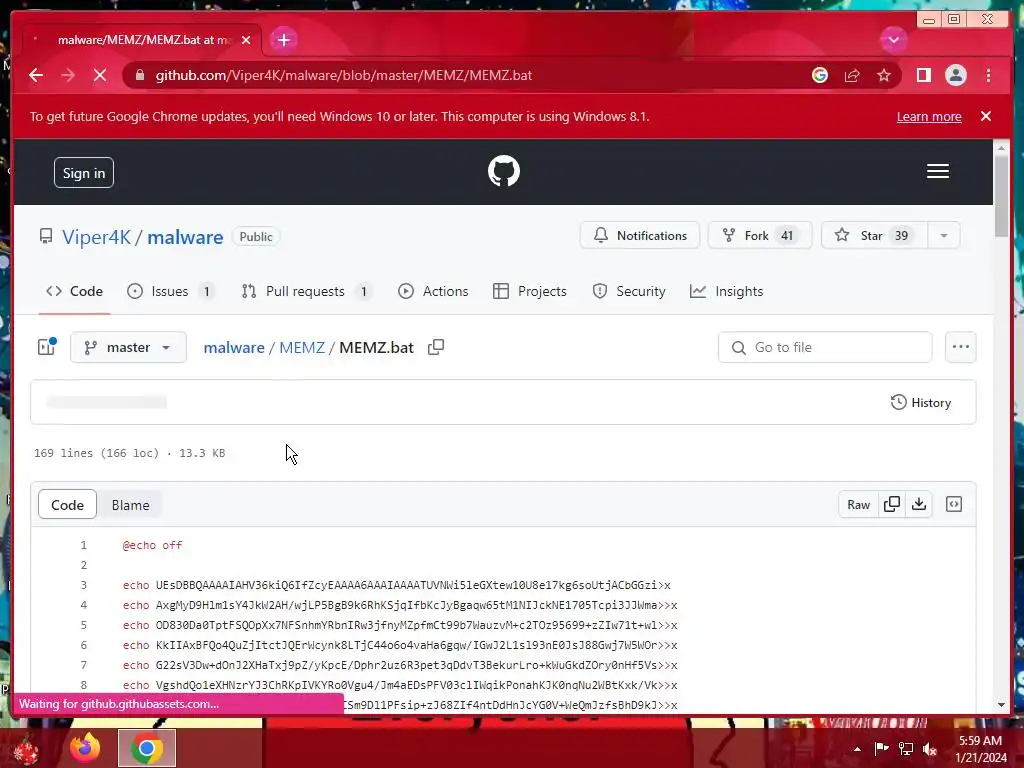Image resolution: width=1024 pixels, height=768 pixels.
Task: Click the scrollbar up arrow
Action: (1001, 149)
